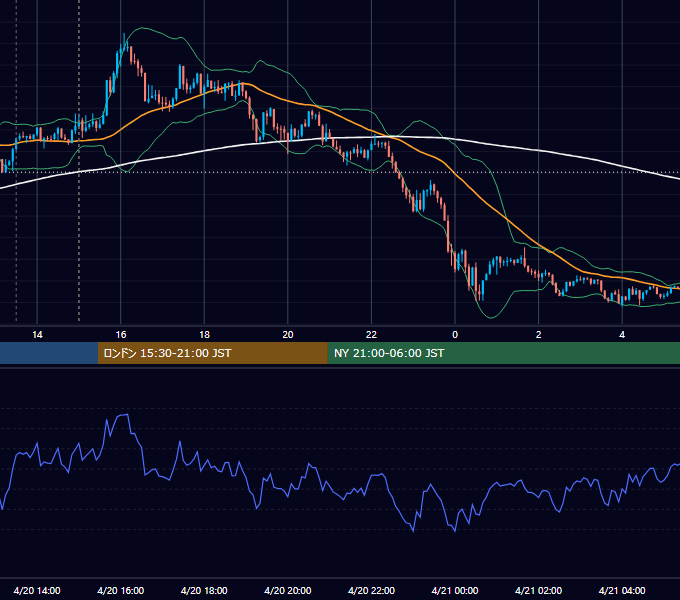Click the '2' hour axis label

pos(539,335)
